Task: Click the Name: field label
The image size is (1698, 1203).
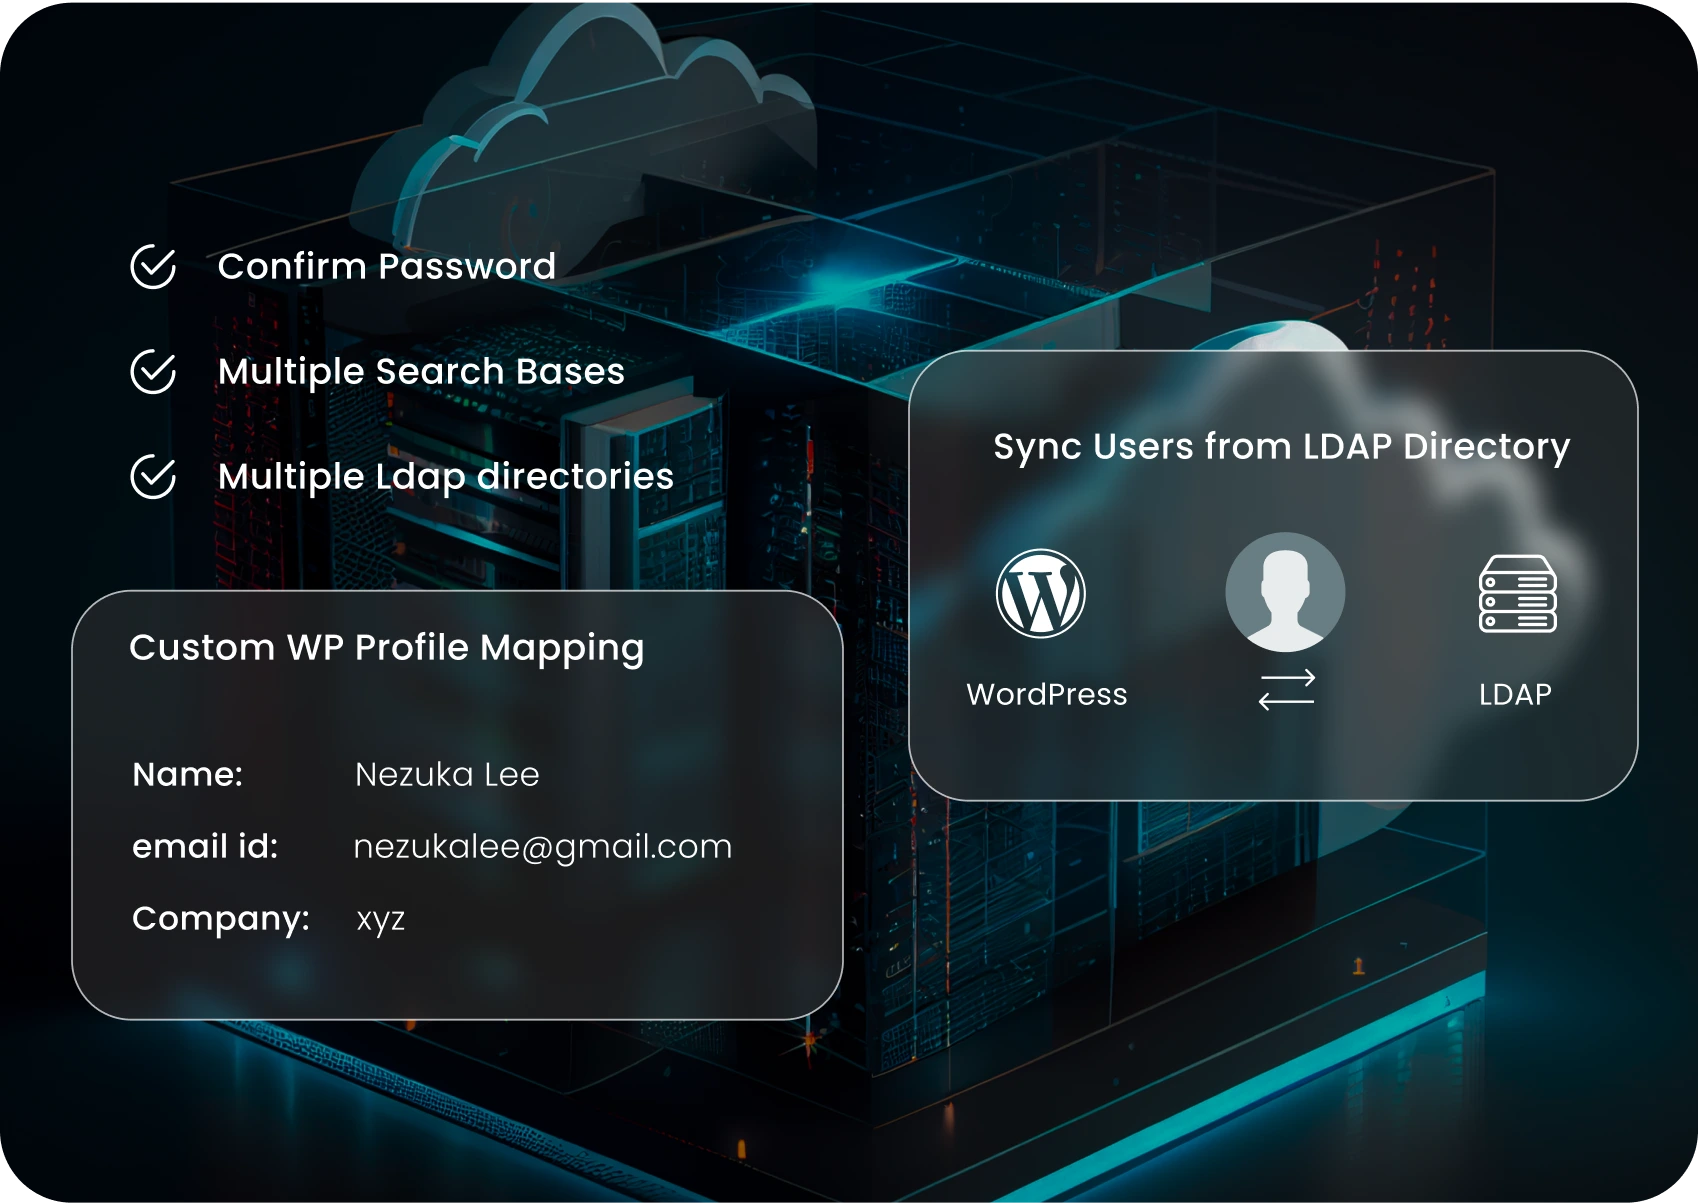Action: click(188, 774)
